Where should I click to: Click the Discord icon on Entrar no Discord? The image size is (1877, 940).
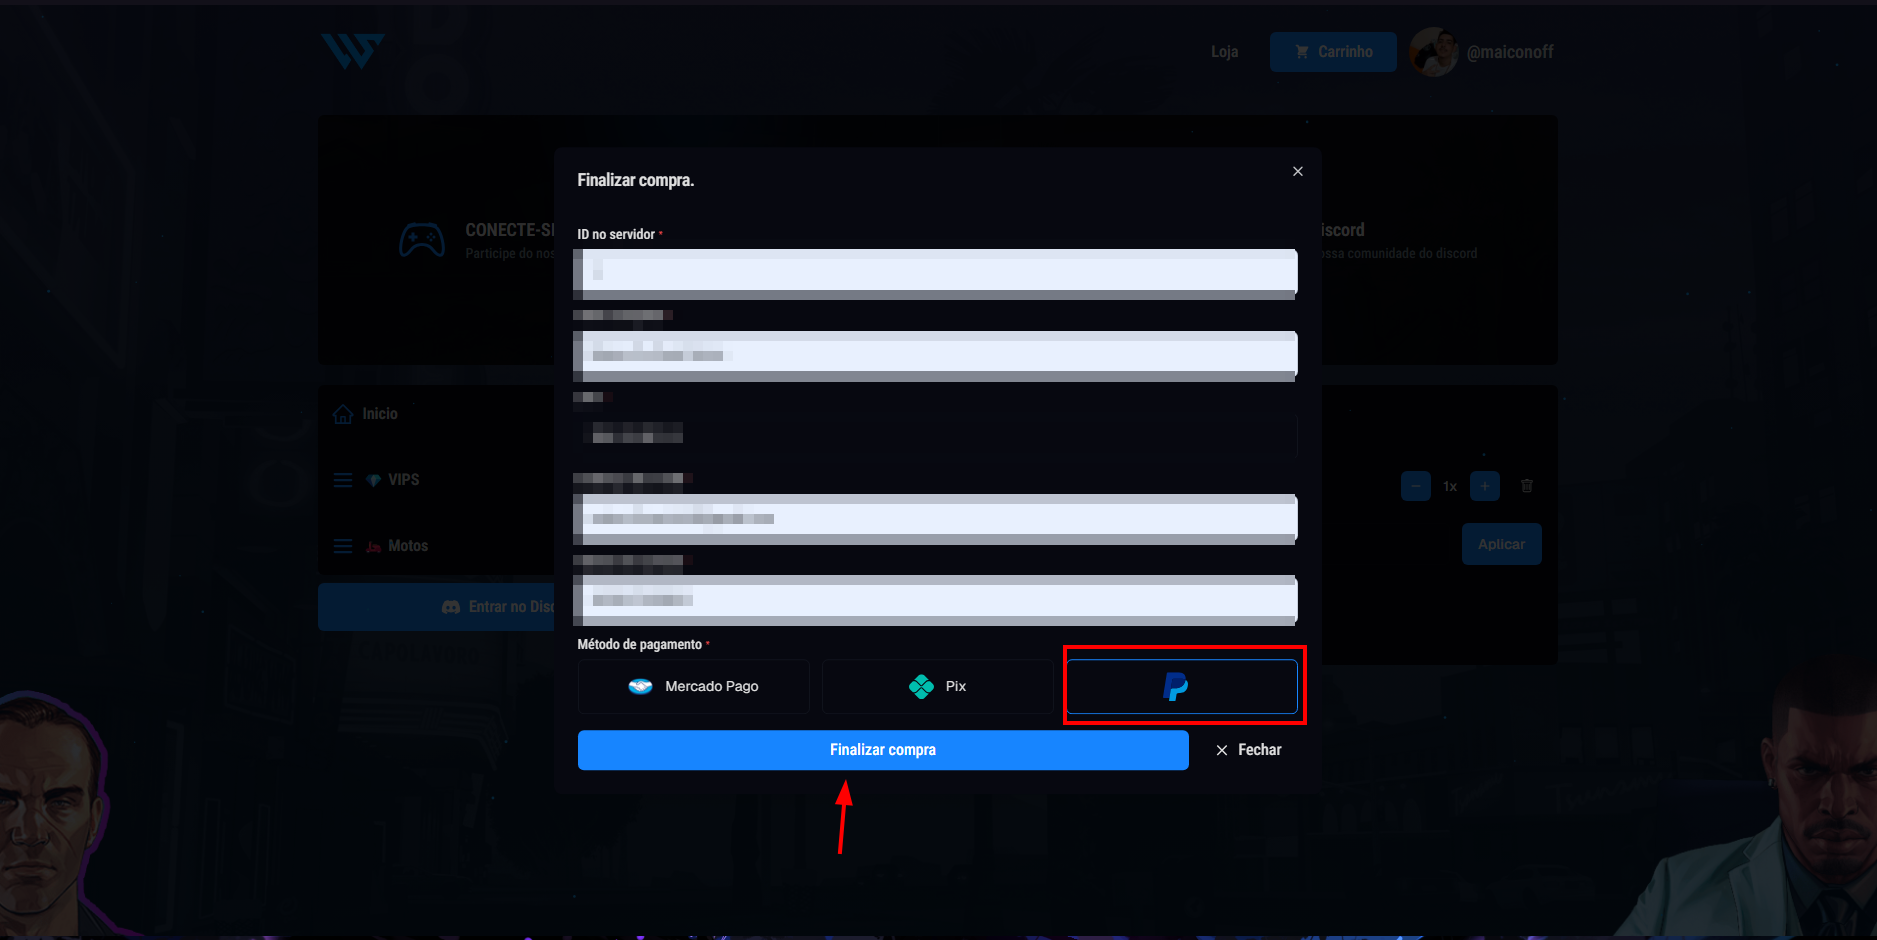pos(450,606)
